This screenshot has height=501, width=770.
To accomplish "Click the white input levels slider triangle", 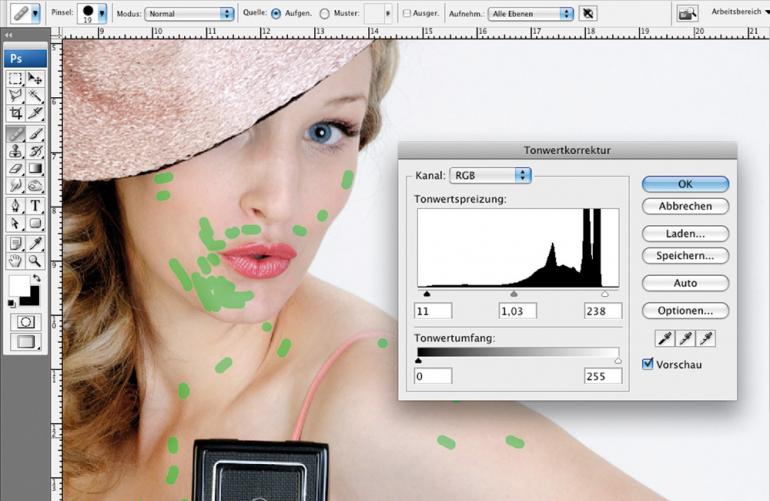I will point(605,294).
